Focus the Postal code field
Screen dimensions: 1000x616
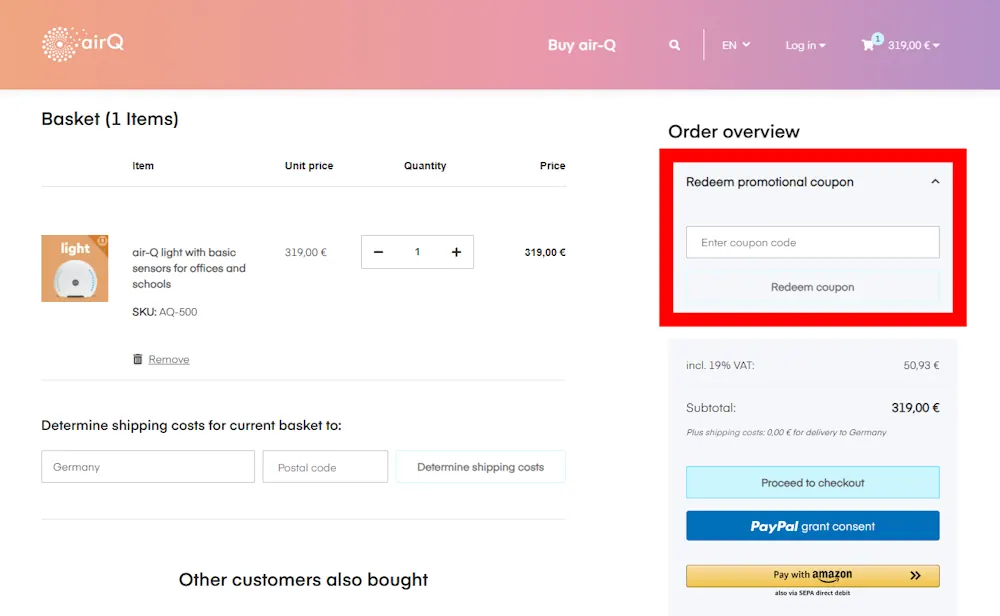[325, 467]
